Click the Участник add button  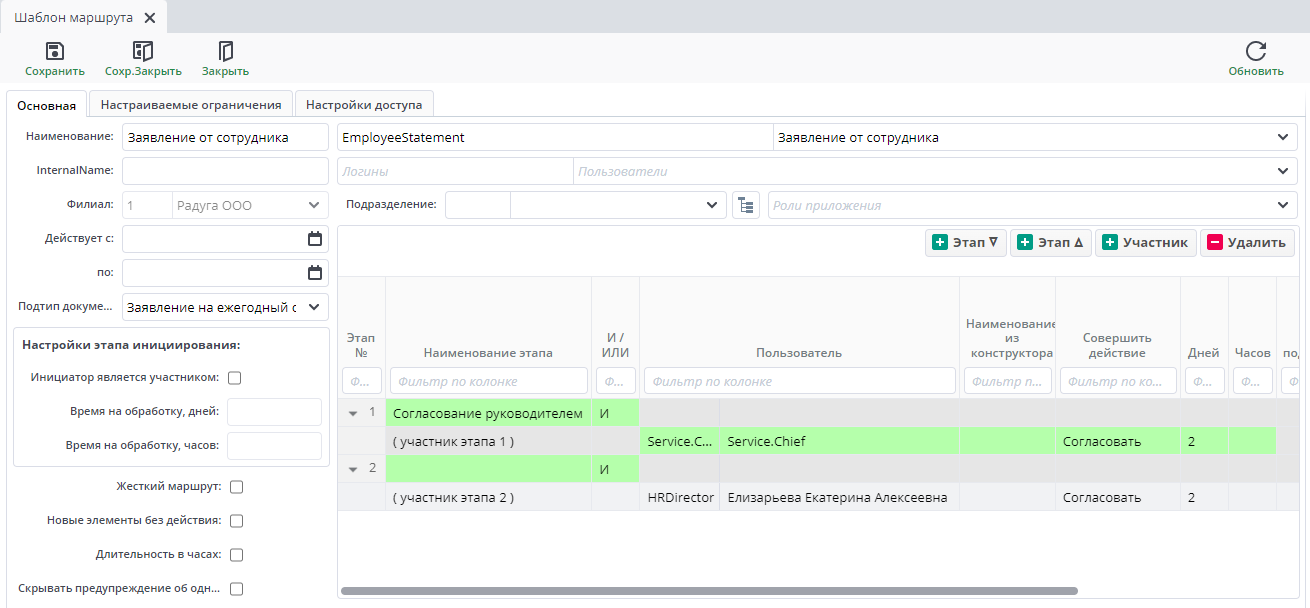pyautogui.click(x=1146, y=242)
